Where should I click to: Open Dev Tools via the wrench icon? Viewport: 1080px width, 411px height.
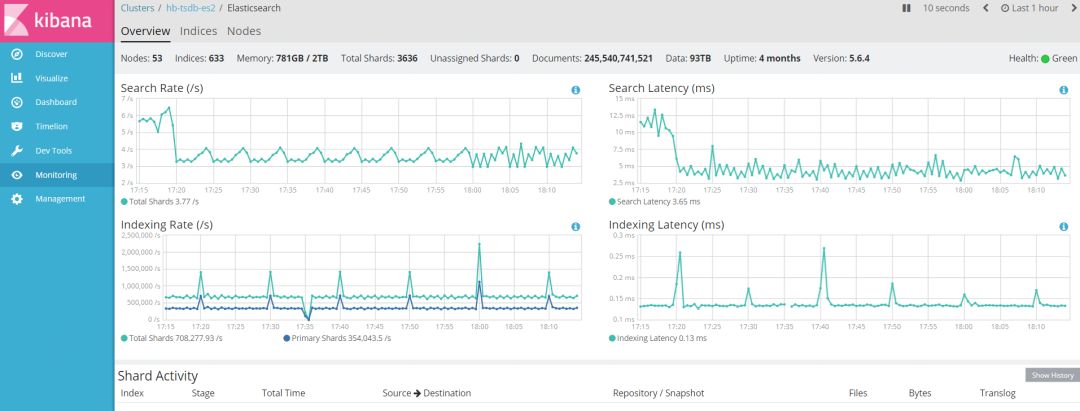coord(17,151)
